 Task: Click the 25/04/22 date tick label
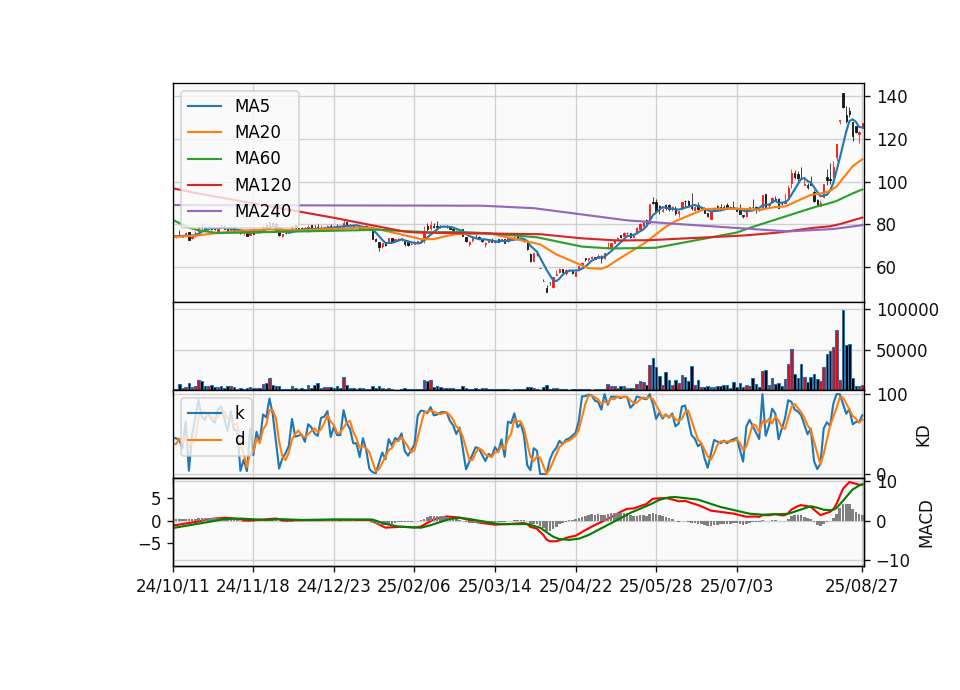tap(576, 586)
